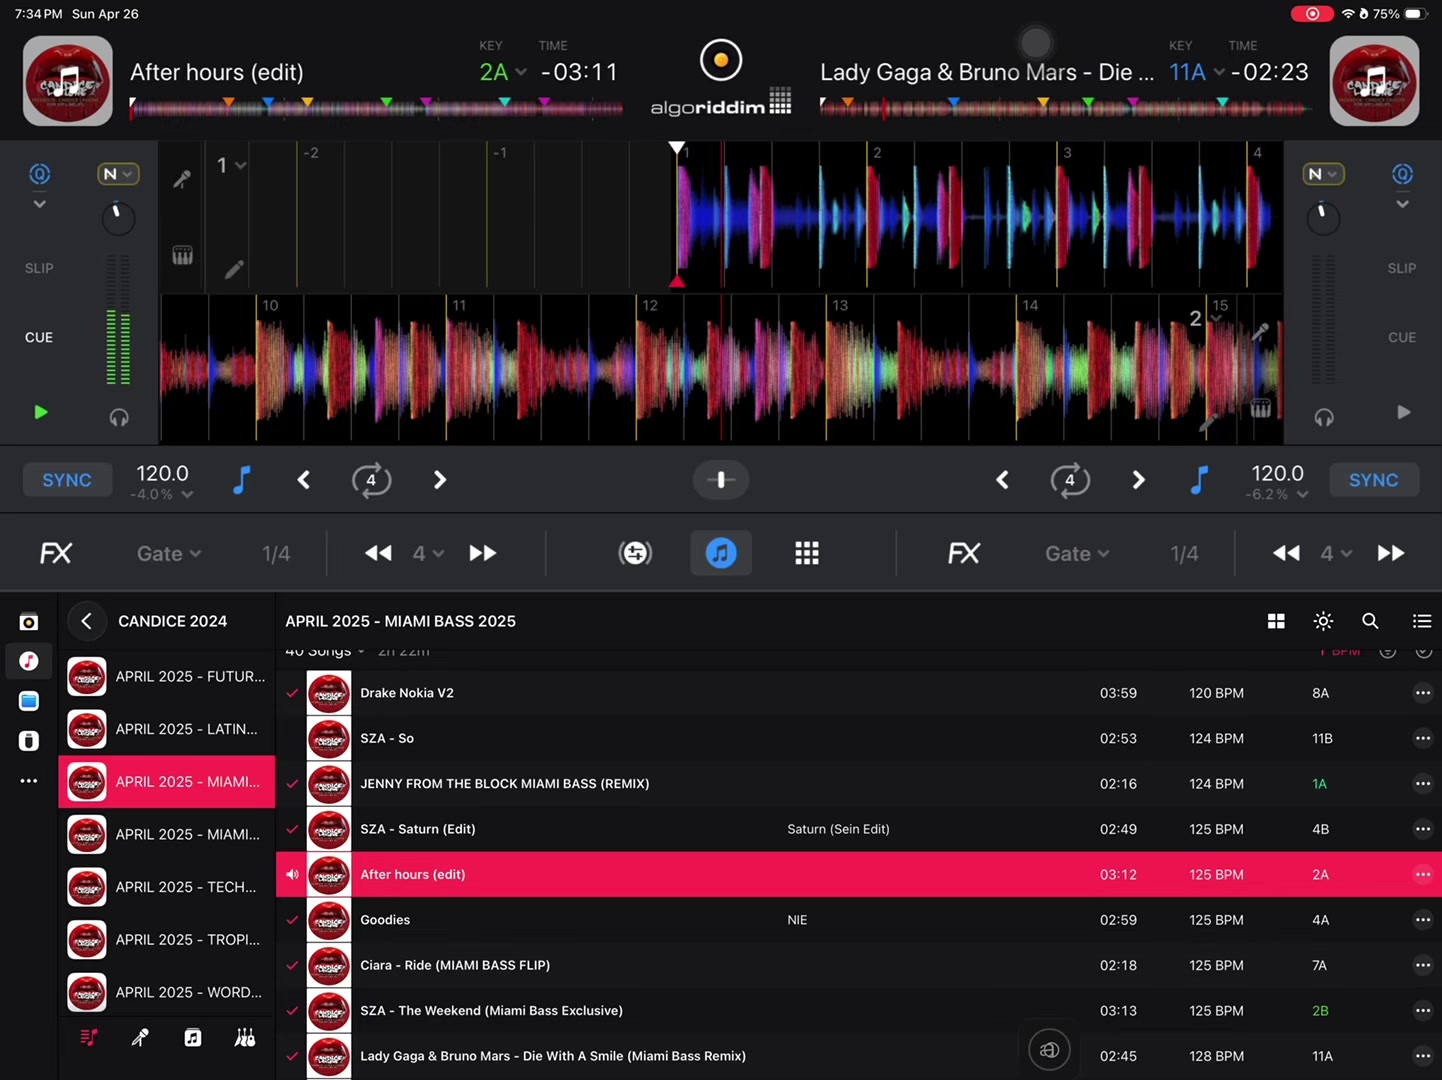Select the USB drive library source
This screenshot has width=1442, height=1080.
(x=28, y=741)
